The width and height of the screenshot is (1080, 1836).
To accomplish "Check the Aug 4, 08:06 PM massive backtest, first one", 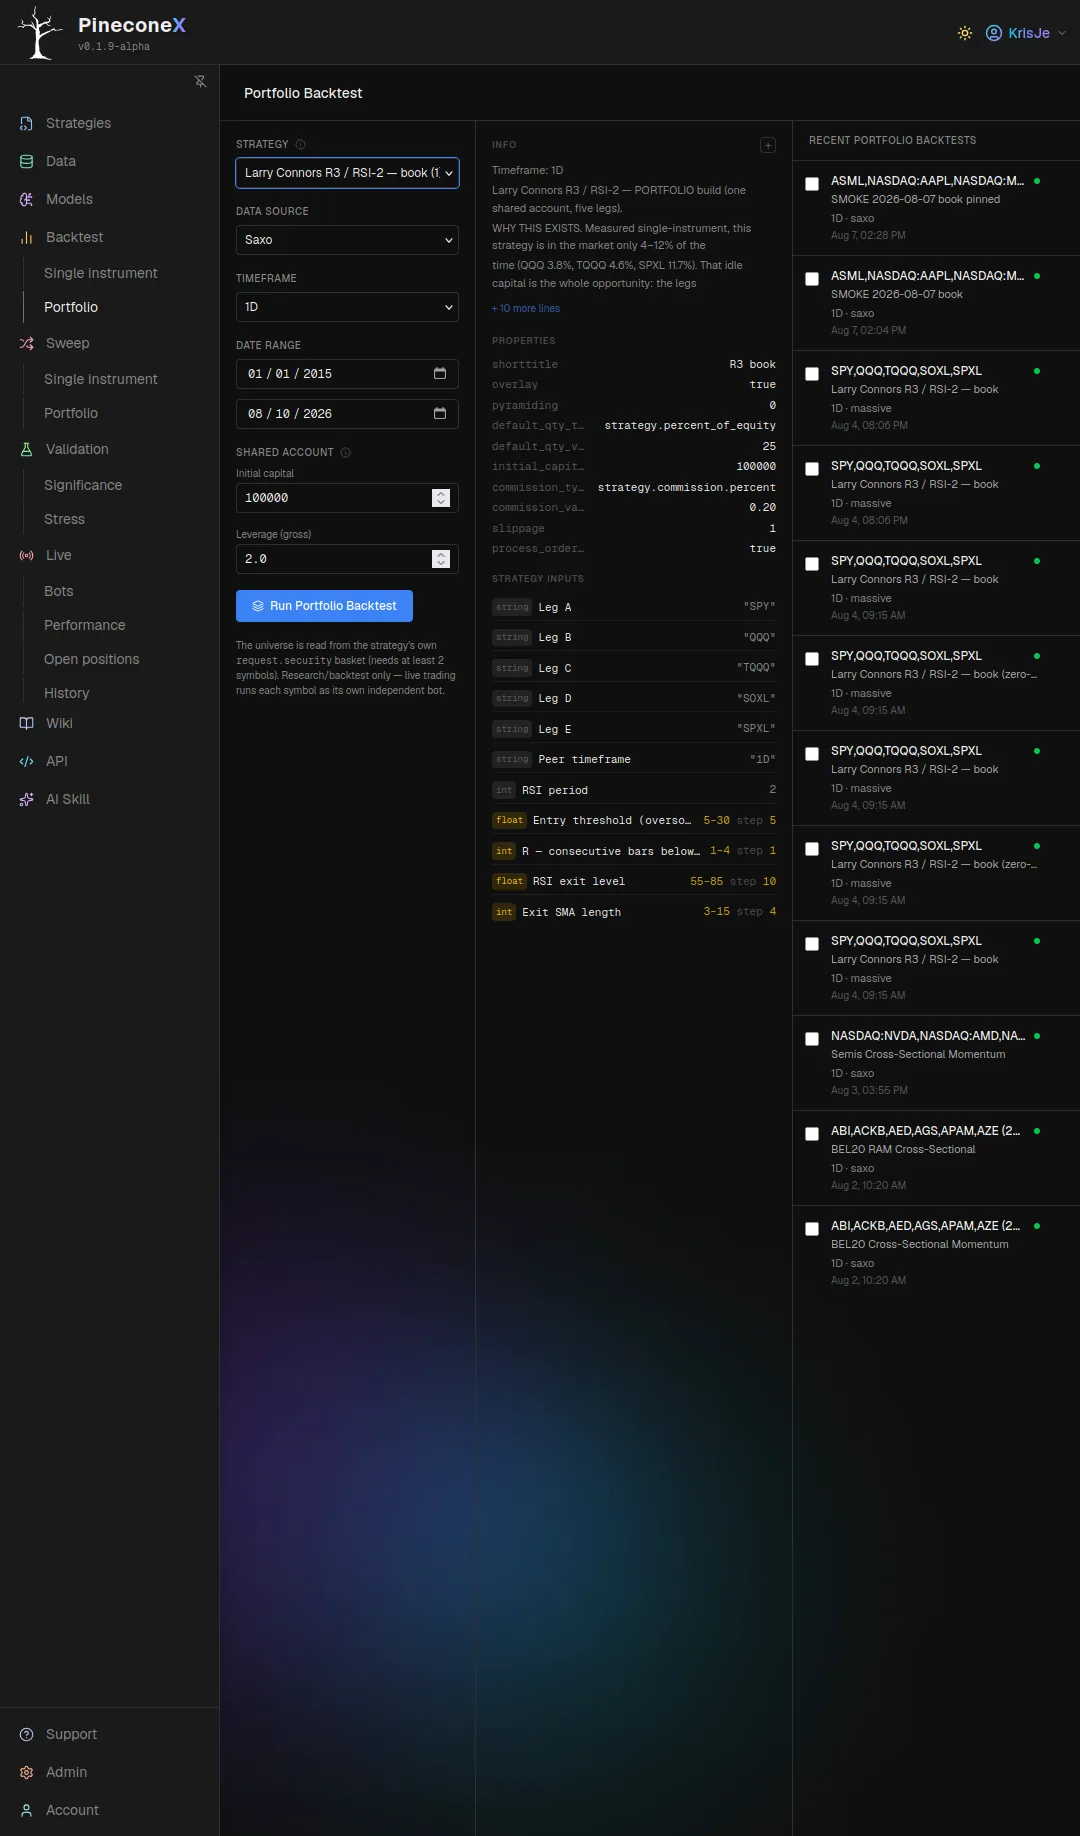I will tap(812, 374).
